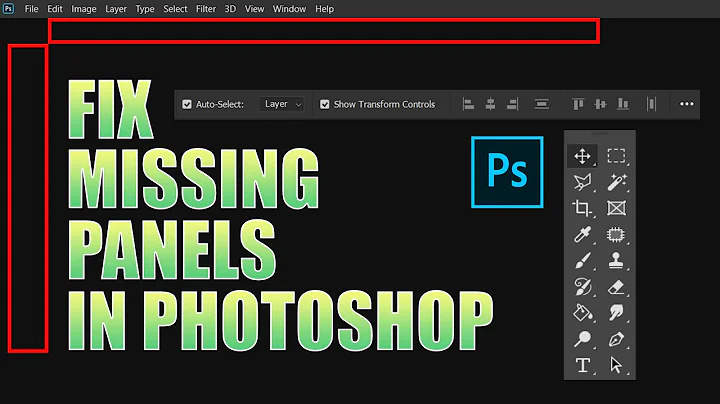Select the Eraser tool

point(616,287)
